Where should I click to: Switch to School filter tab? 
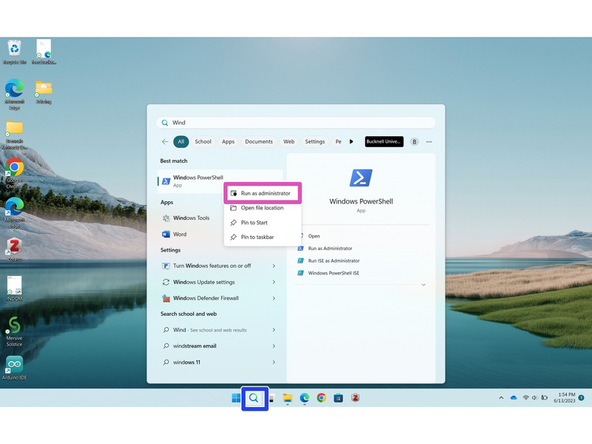pyautogui.click(x=203, y=142)
